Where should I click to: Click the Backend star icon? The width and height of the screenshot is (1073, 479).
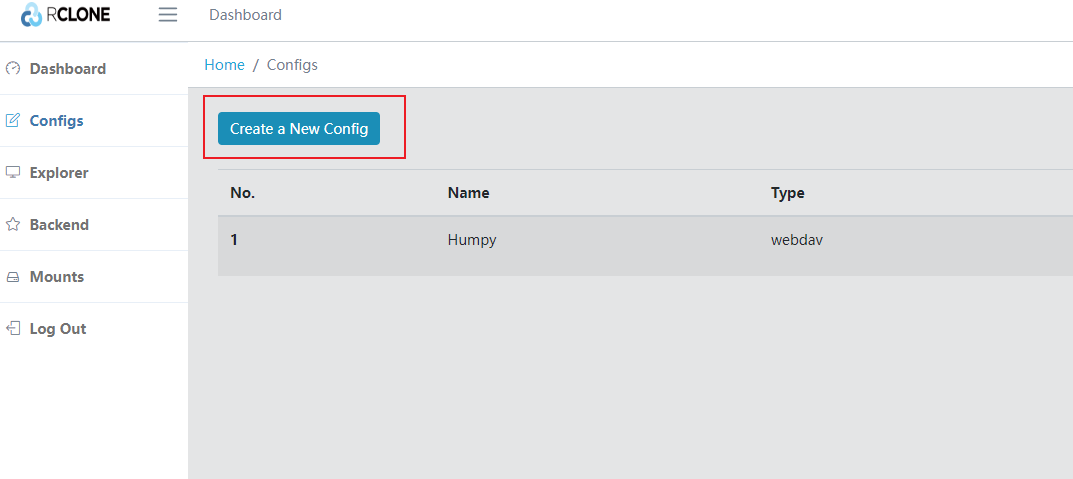(13, 225)
